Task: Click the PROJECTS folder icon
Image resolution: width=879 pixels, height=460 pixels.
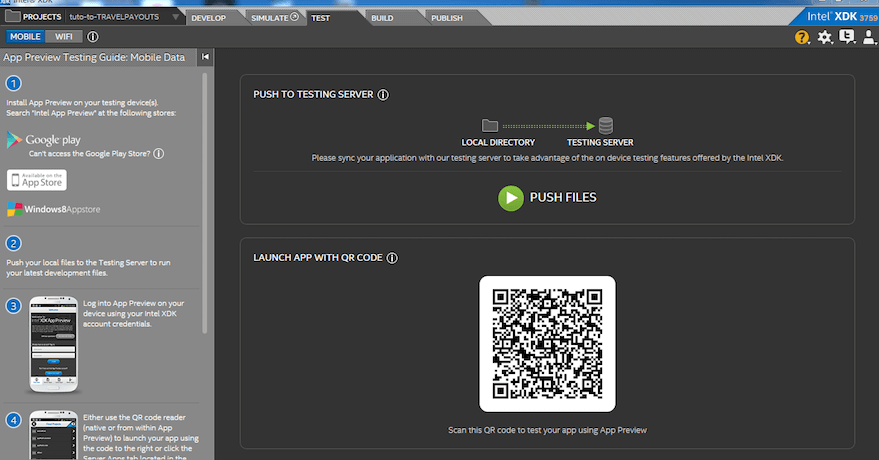Action: (x=13, y=17)
